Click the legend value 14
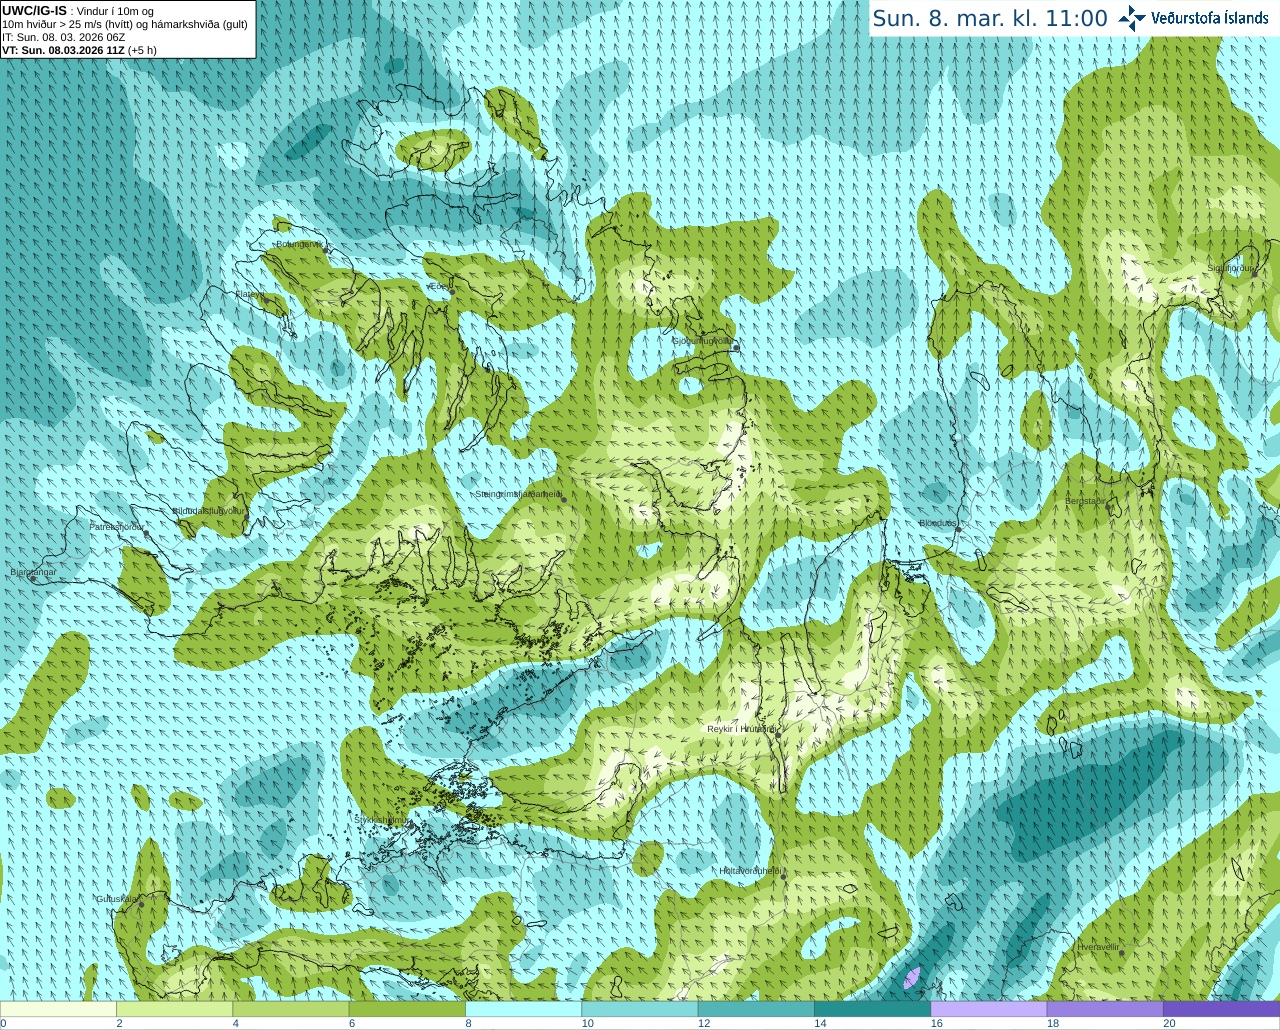Screen dimensions: 1280x1030 pos(820,1023)
